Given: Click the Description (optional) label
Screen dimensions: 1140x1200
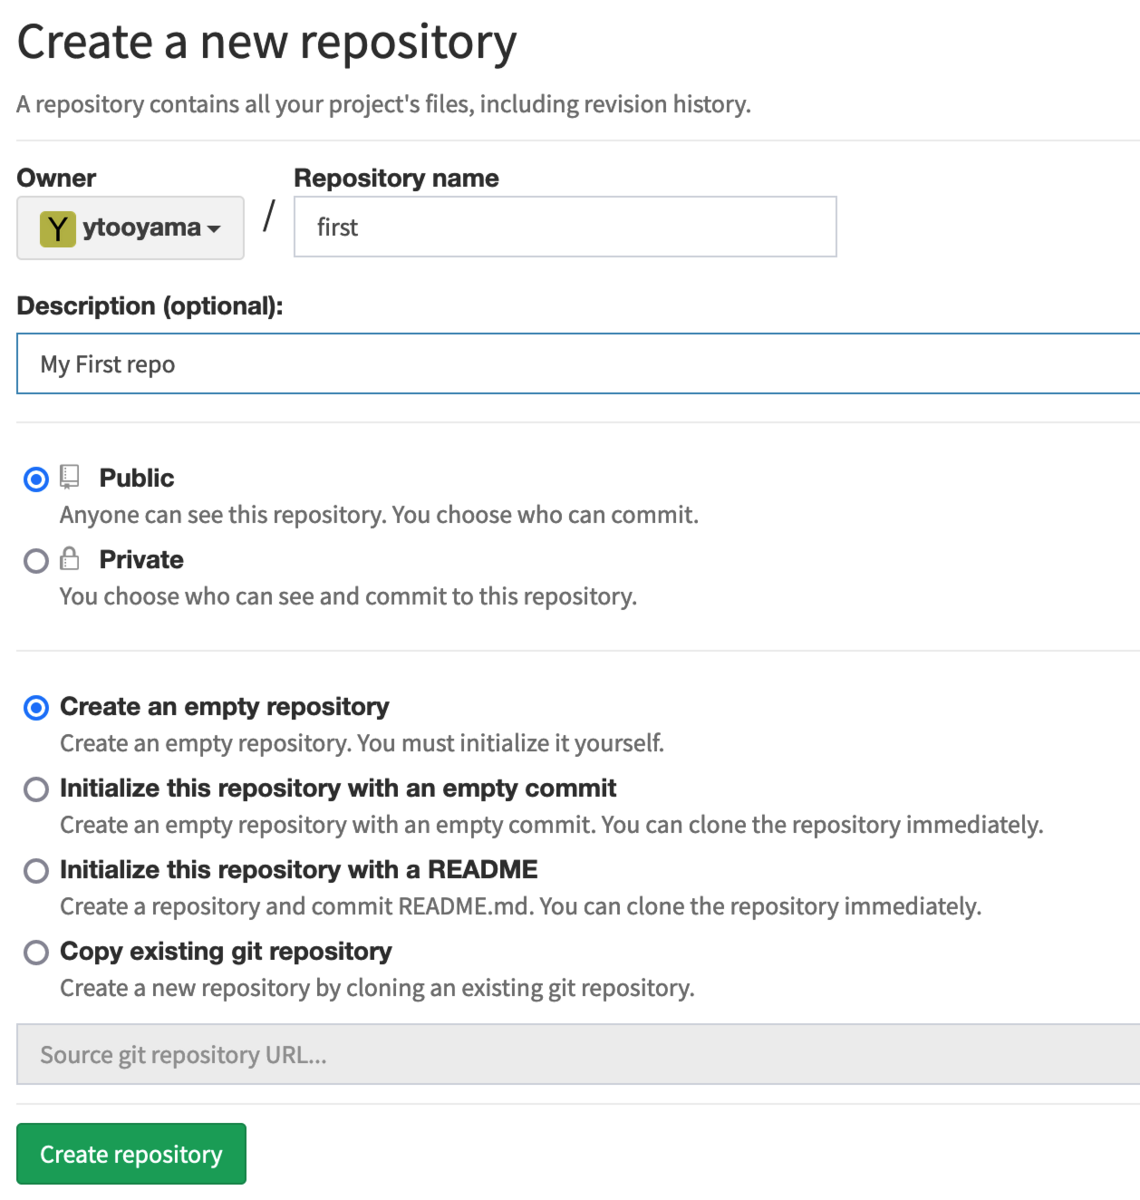Looking at the screenshot, I should coord(150,306).
